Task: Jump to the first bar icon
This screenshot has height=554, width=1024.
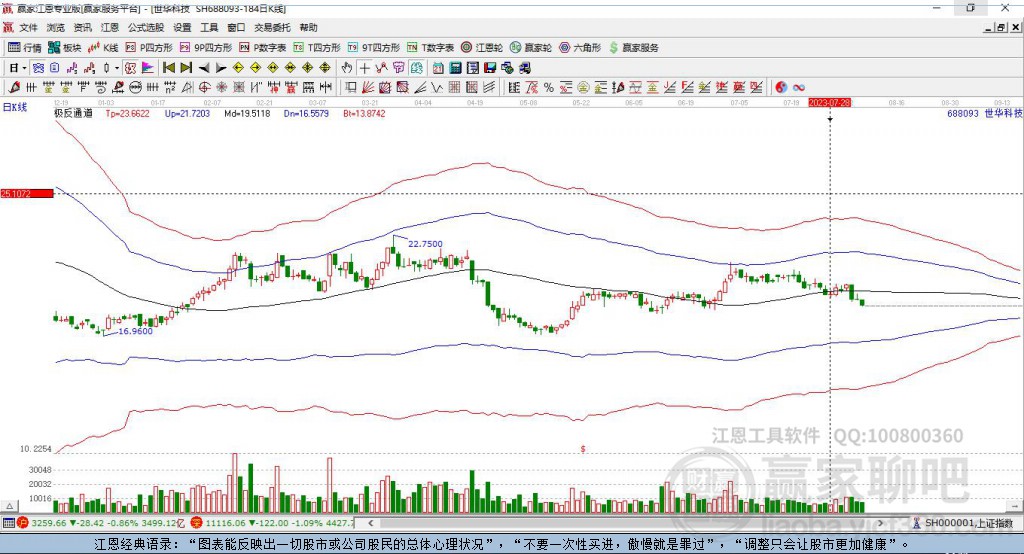Action: click(x=168, y=68)
